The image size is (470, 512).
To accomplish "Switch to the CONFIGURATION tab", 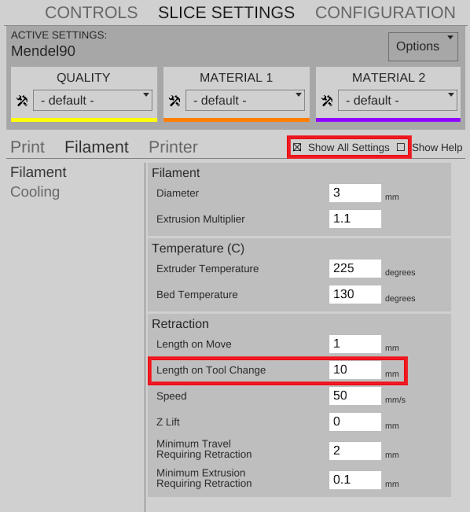I will coord(385,13).
